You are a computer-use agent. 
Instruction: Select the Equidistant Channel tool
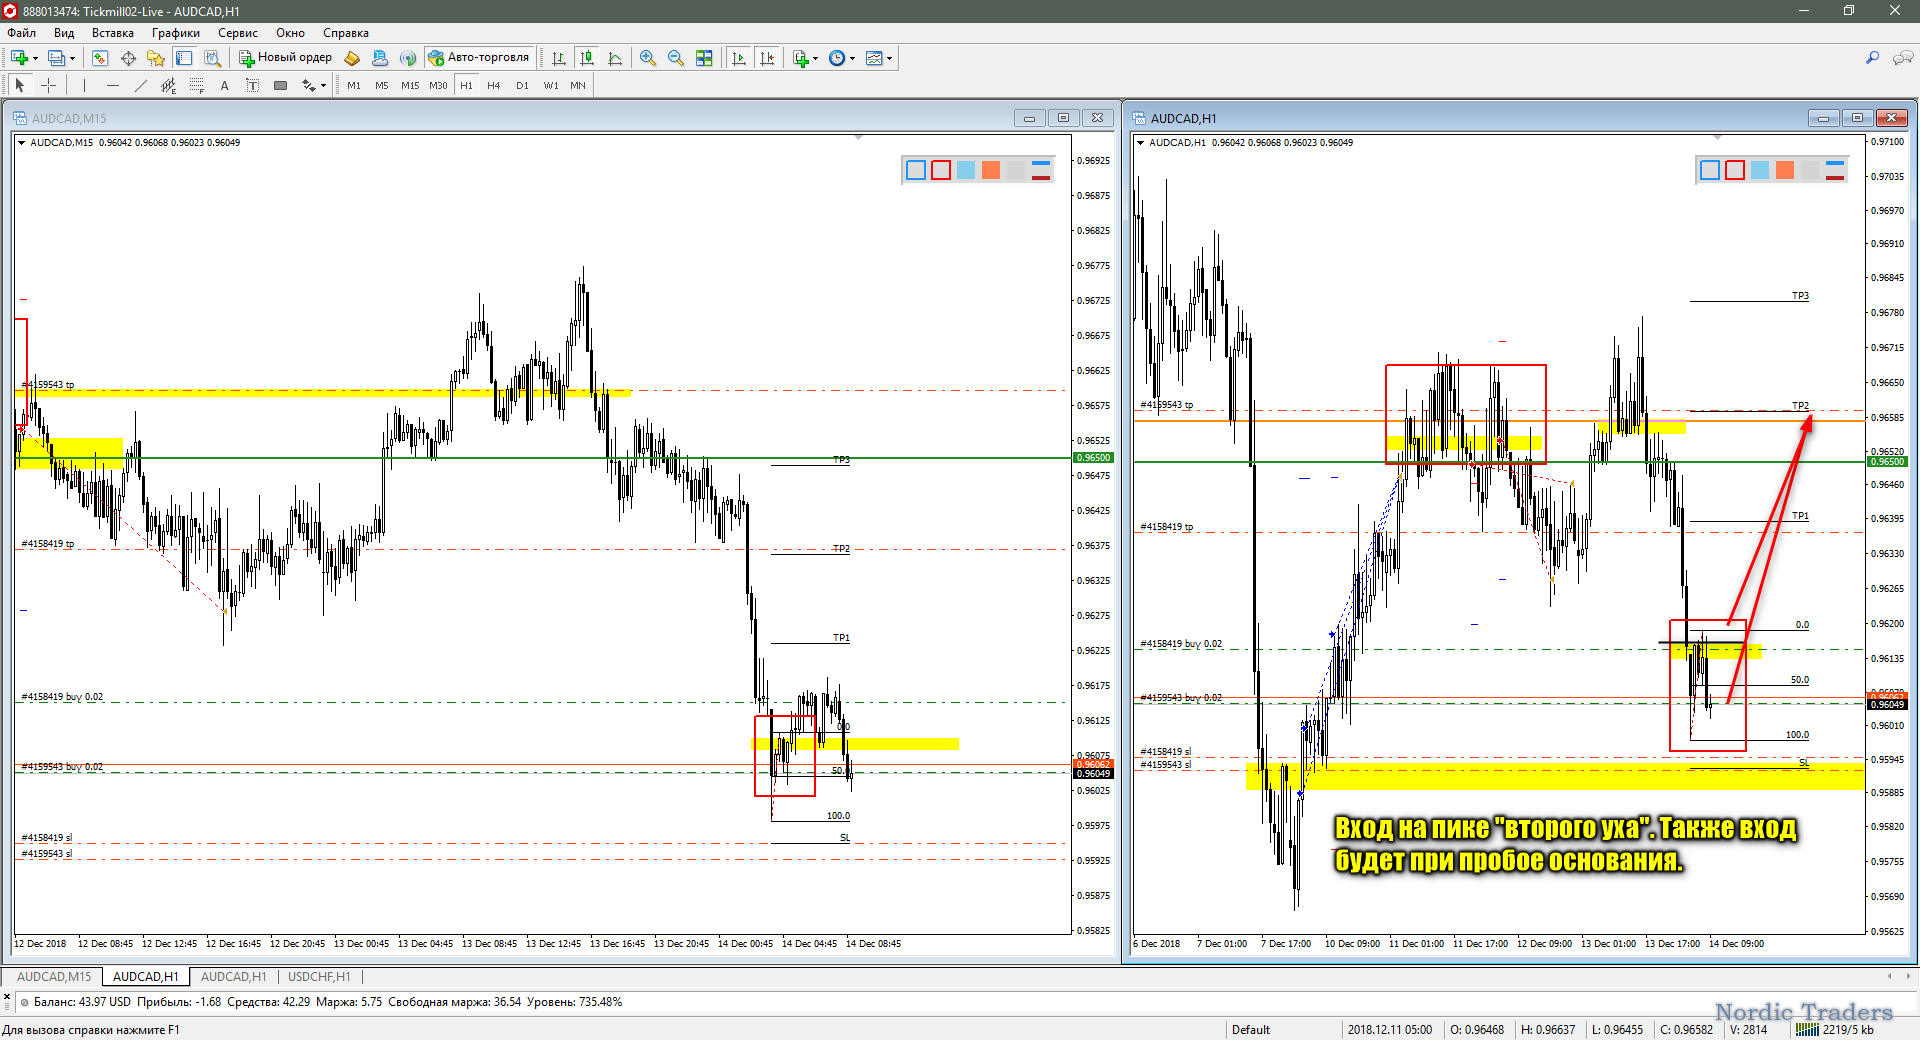(x=169, y=86)
